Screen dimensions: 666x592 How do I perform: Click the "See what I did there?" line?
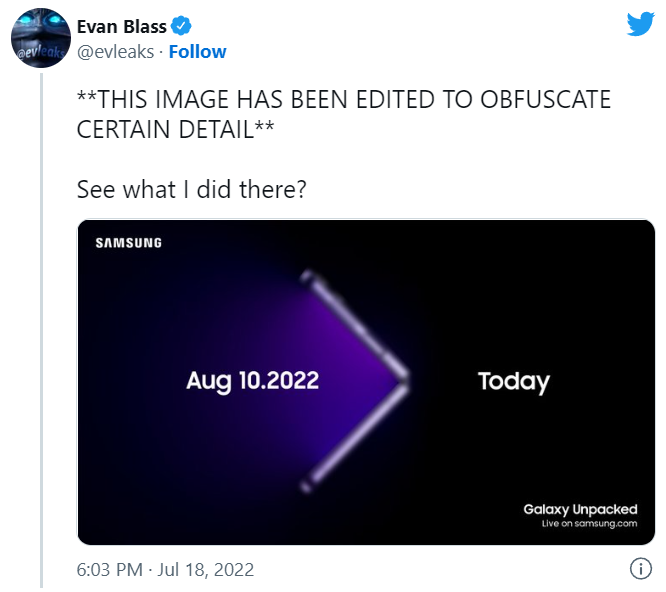(190, 189)
